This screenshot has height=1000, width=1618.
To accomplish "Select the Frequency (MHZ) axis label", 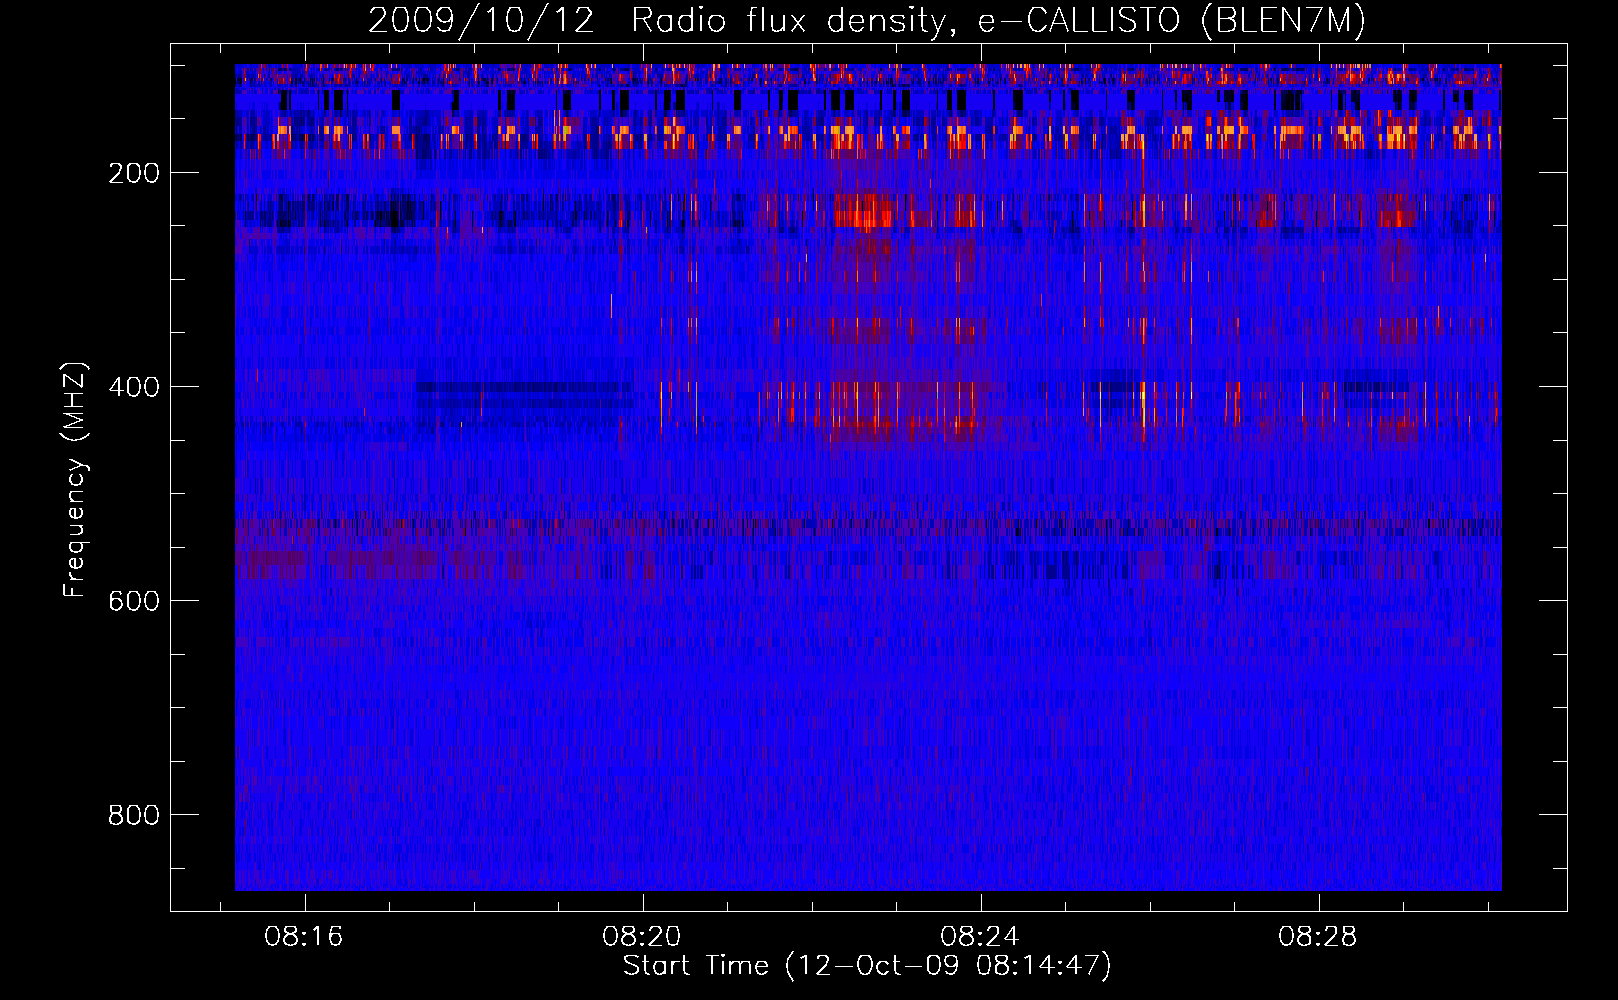I will point(75,480).
